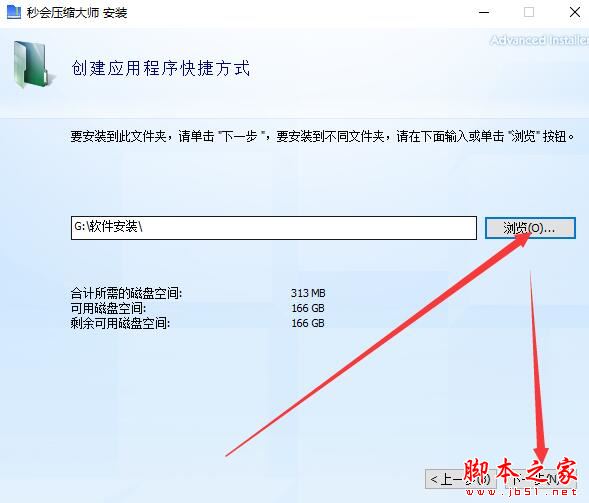Click the instruction text 要安装到此文件夹

pos(322,136)
